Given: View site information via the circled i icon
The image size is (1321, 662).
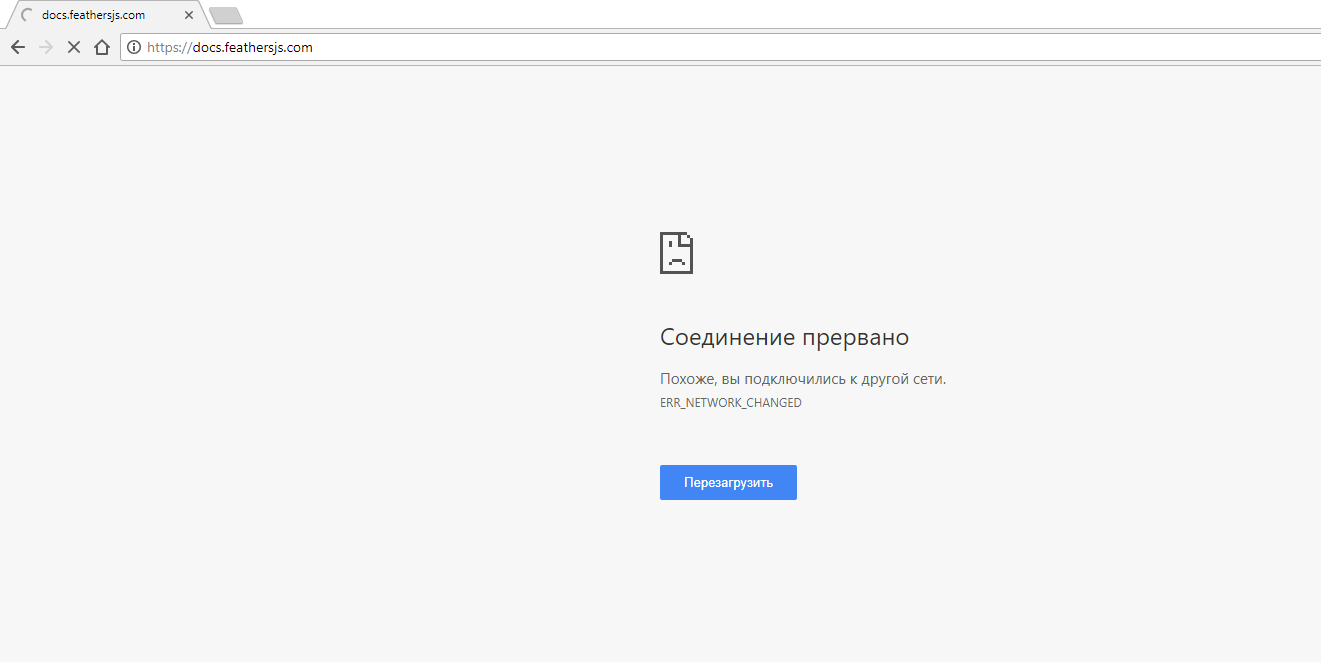Looking at the screenshot, I should (134, 47).
